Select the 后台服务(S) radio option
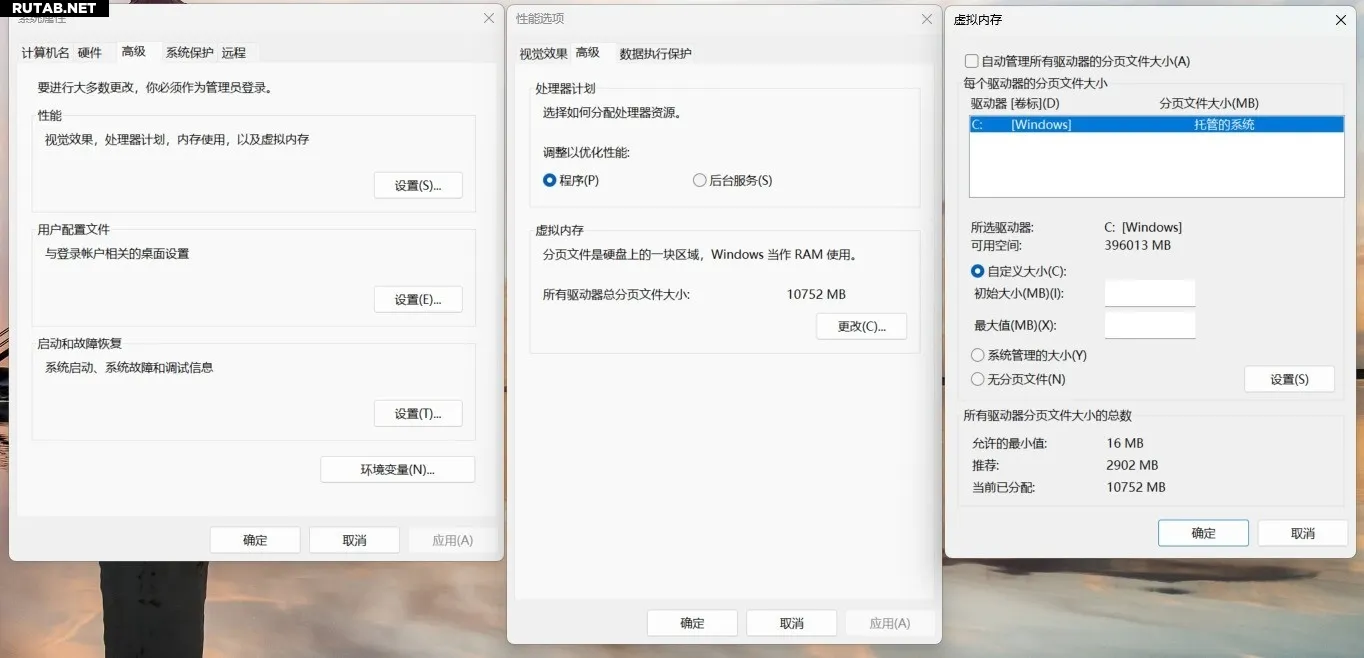This screenshot has width=1364, height=658. 699,181
